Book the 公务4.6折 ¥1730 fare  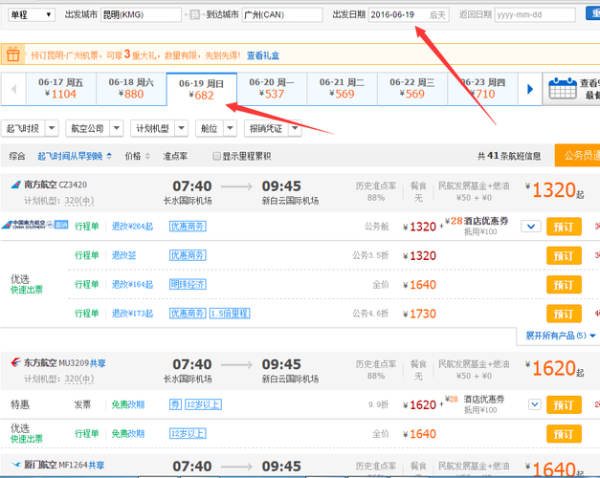[x=564, y=314]
